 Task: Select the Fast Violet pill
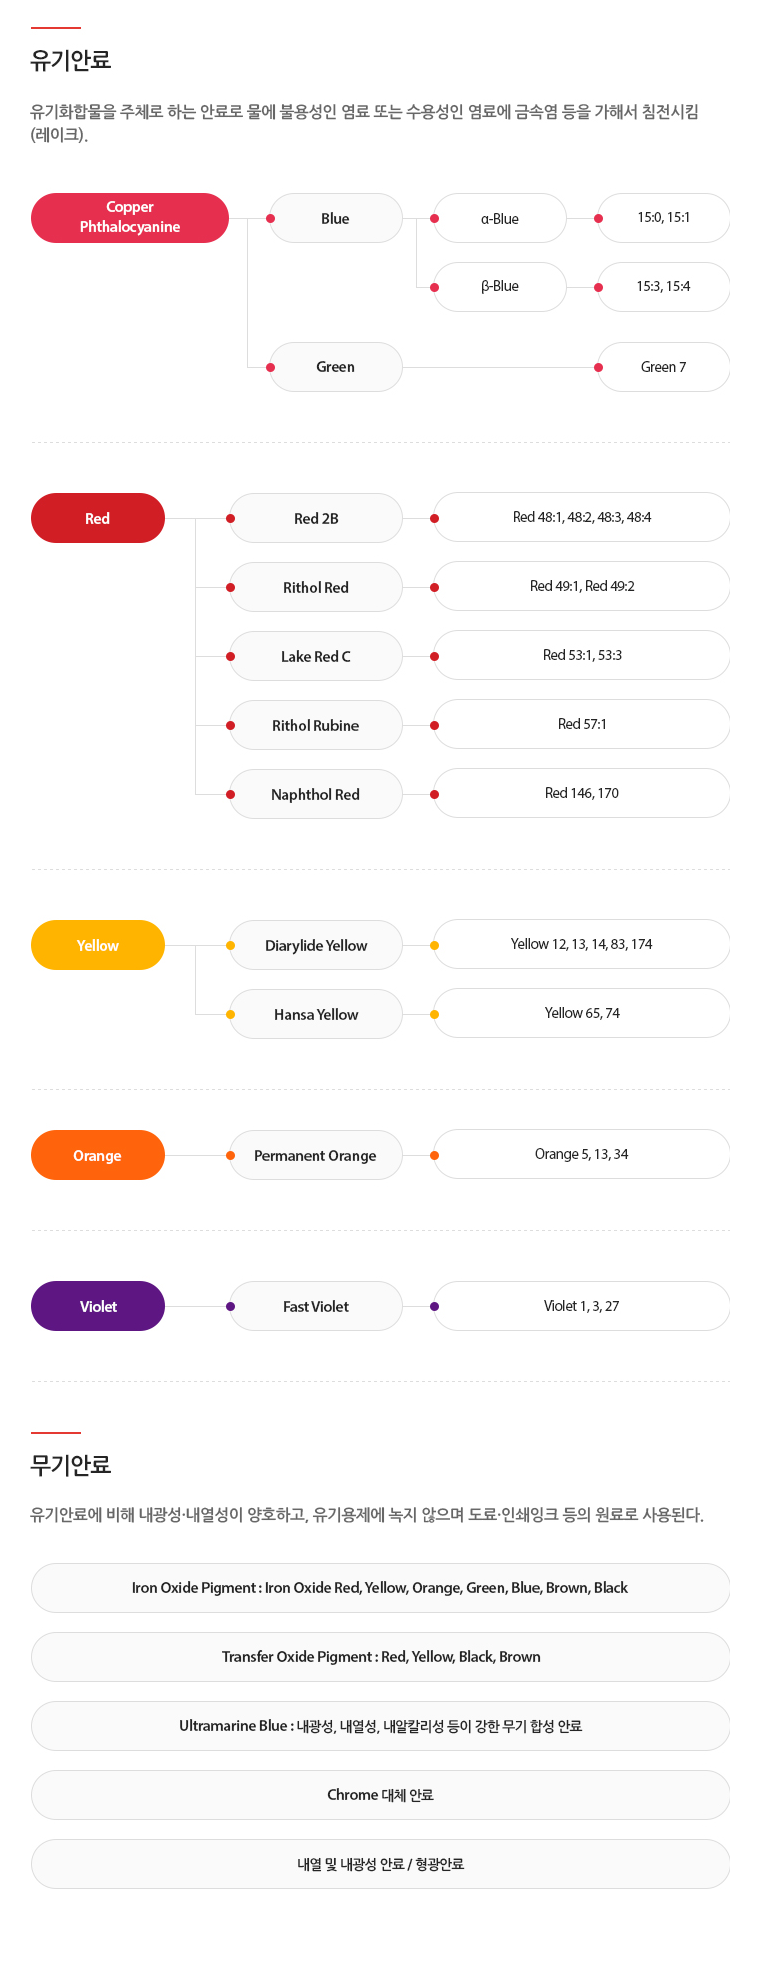click(316, 1306)
